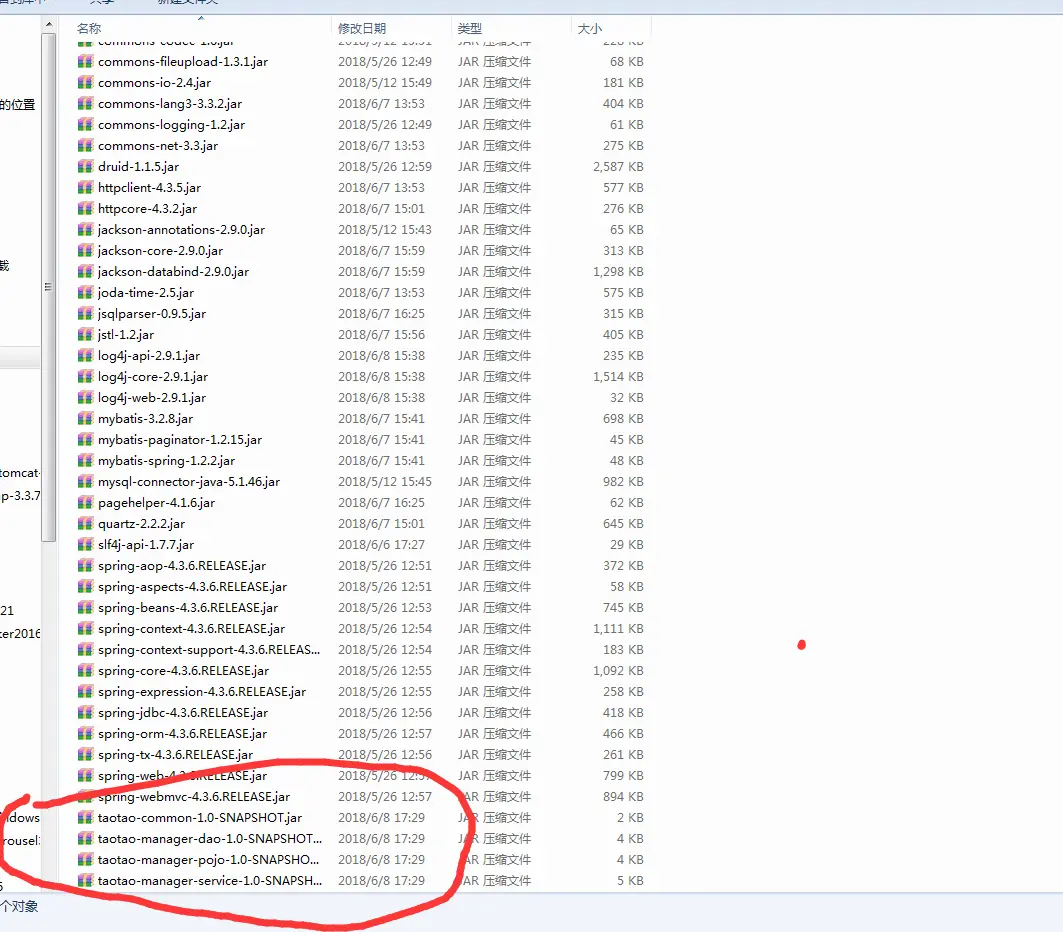
Task: Click the spring-core-4.3.6.RELEASE.jar file icon
Action: [85, 671]
